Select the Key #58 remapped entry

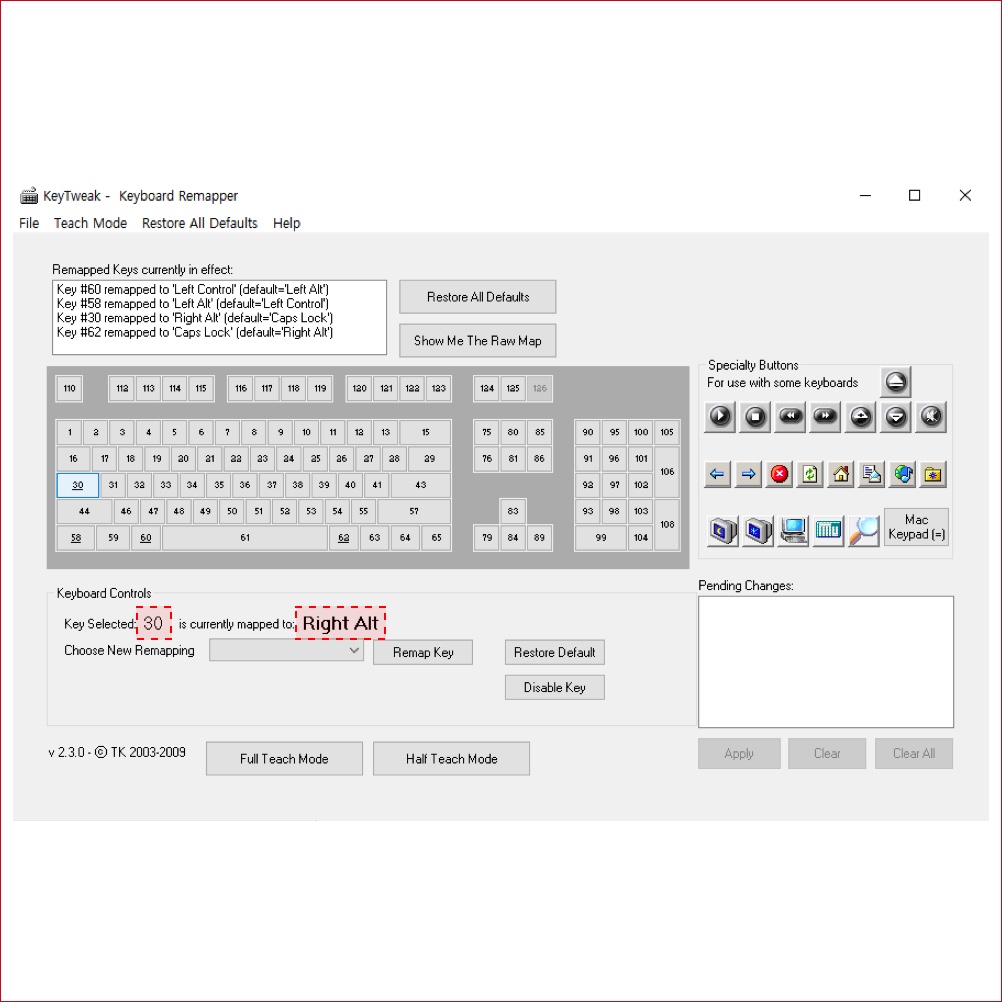pyautogui.click(x=193, y=304)
